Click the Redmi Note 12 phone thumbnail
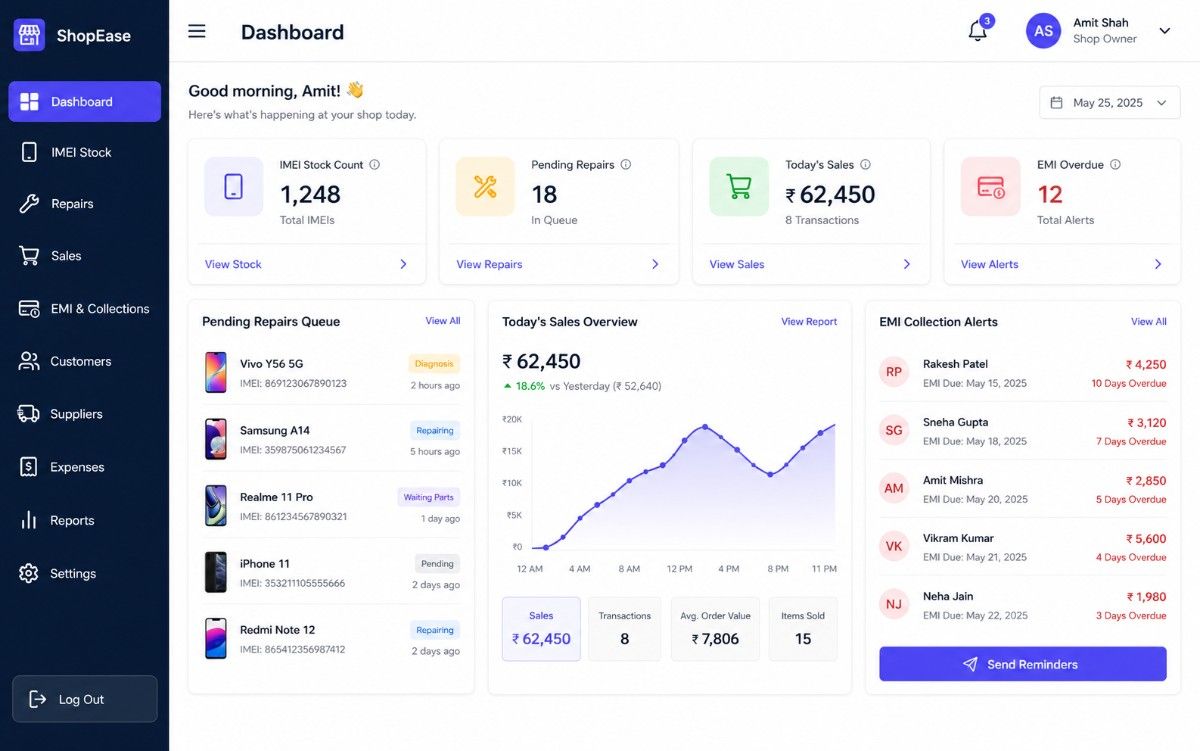This screenshot has height=751, width=1200. click(x=216, y=638)
